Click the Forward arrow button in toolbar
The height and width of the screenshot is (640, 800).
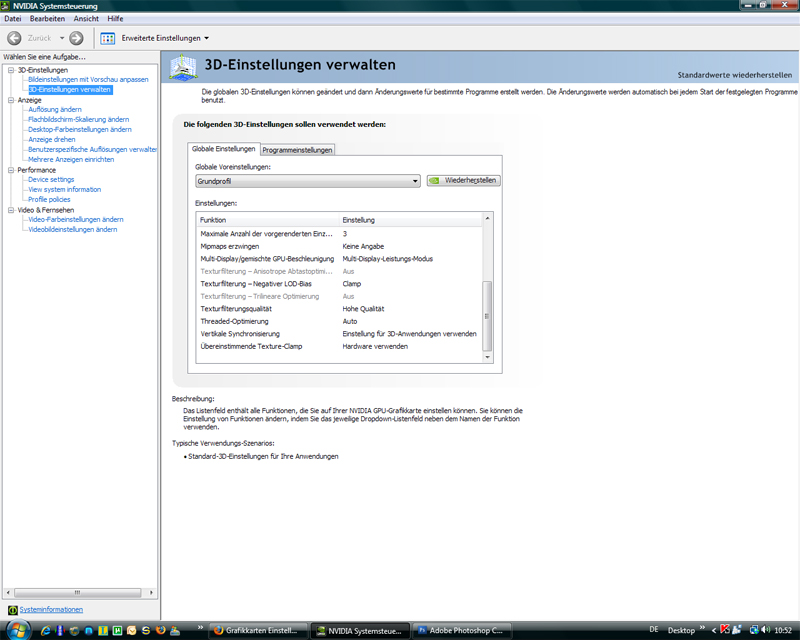77,38
